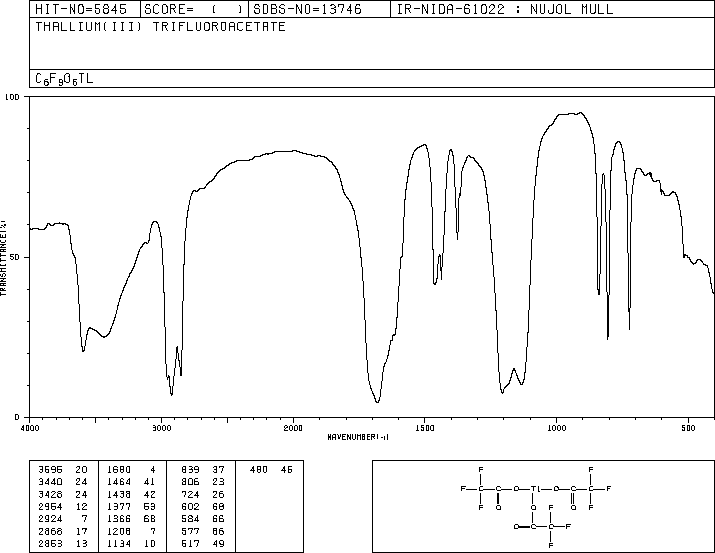Click transmittance value 4 beside 1680

[152, 470]
